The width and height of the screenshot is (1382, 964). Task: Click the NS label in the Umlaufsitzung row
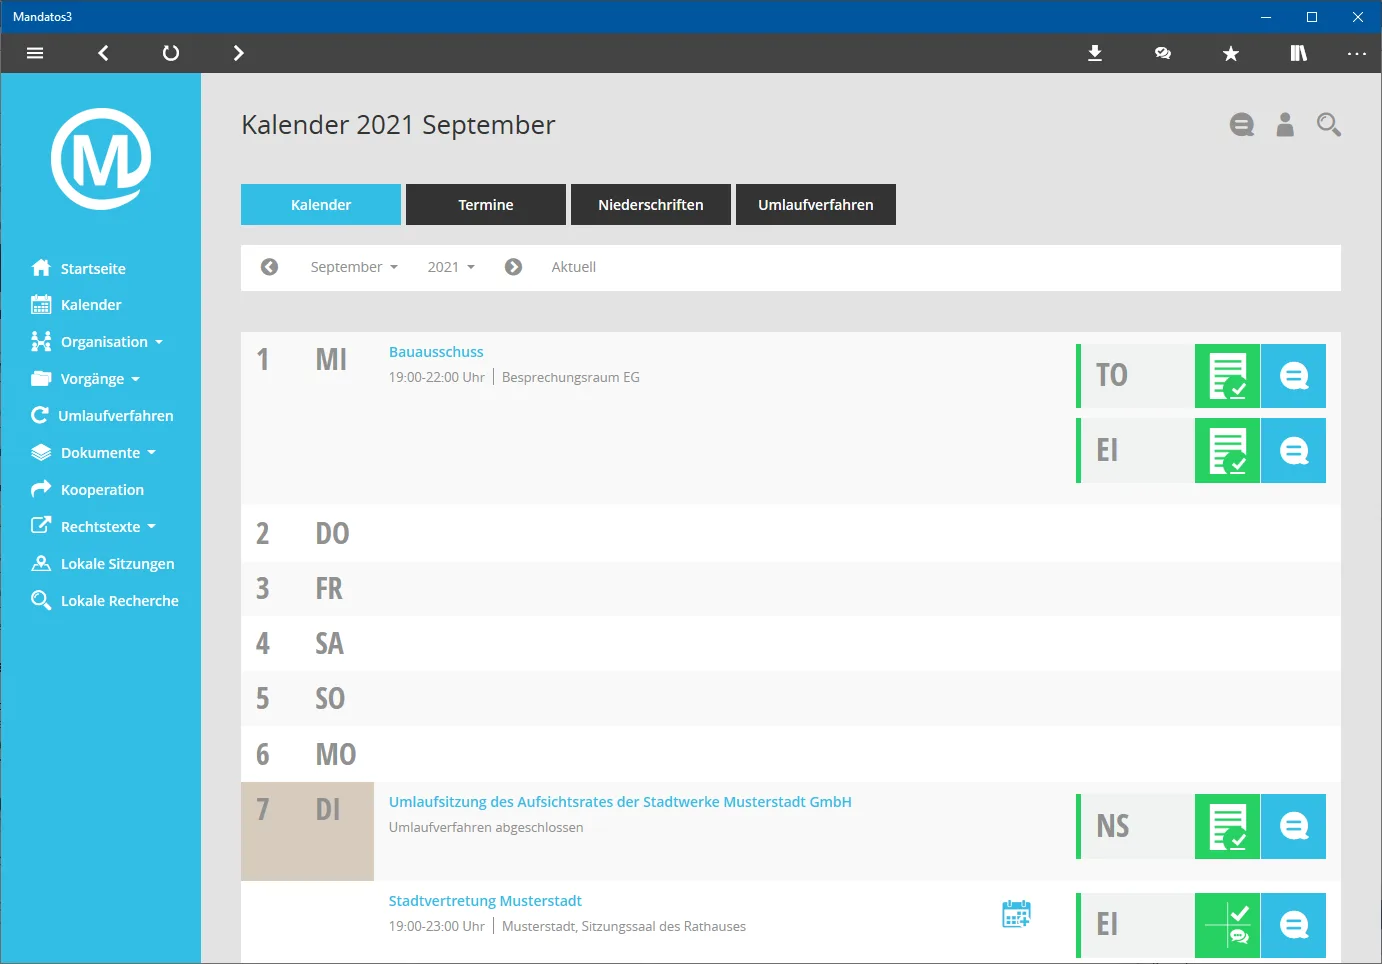(x=1113, y=826)
